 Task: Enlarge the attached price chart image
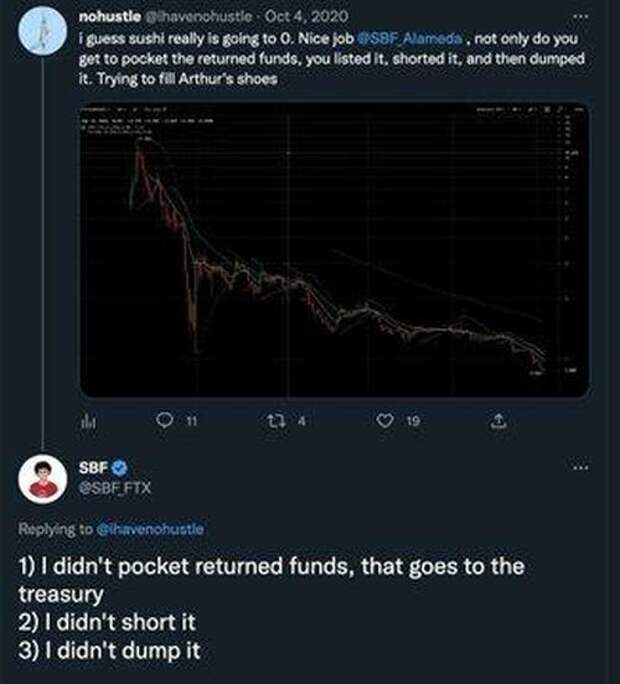(x=332, y=250)
